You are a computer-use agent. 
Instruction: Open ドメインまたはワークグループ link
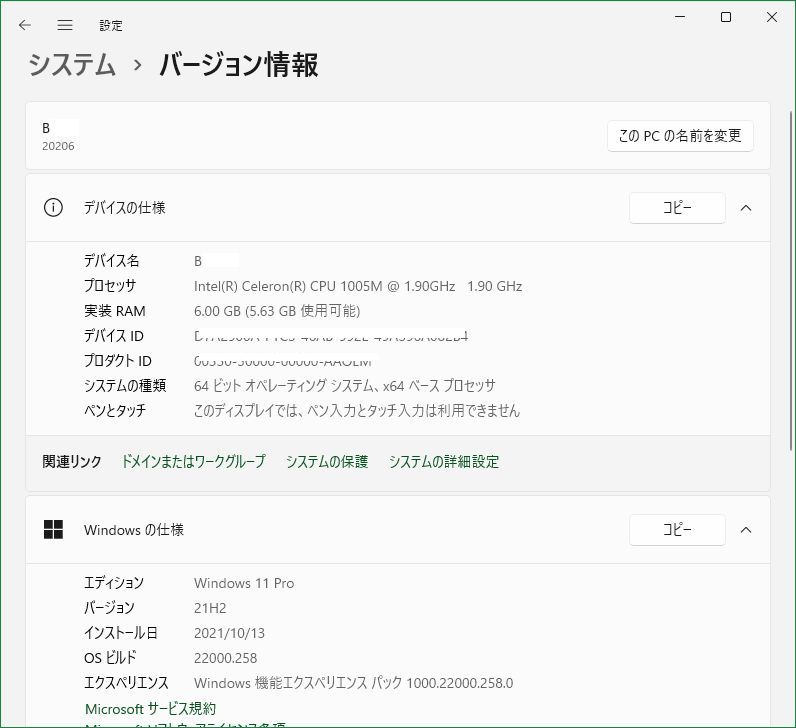[x=193, y=461]
